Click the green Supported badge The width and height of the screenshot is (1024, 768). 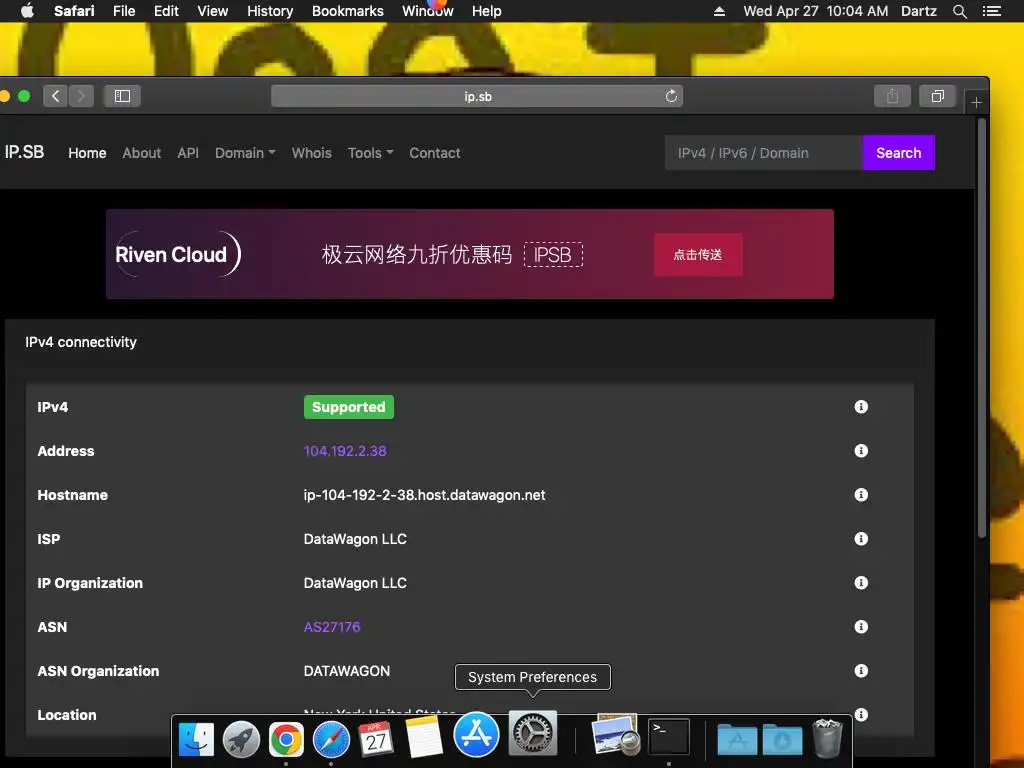(x=349, y=407)
